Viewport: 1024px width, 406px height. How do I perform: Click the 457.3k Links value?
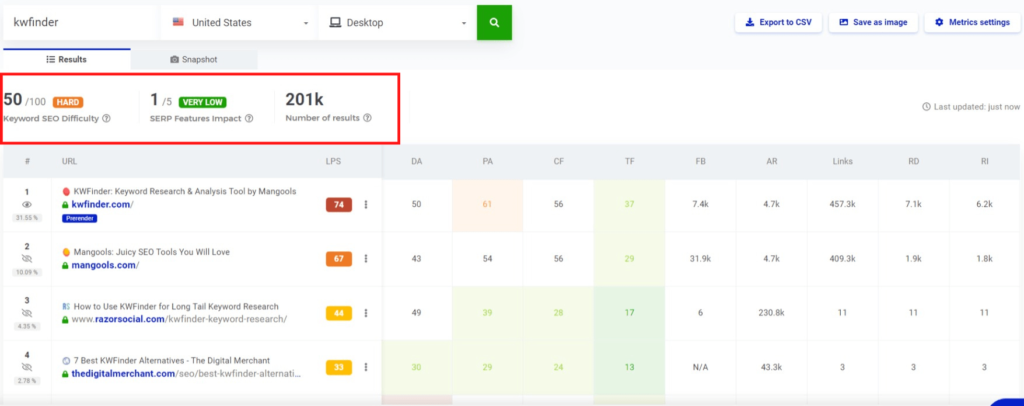tap(842, 204)
